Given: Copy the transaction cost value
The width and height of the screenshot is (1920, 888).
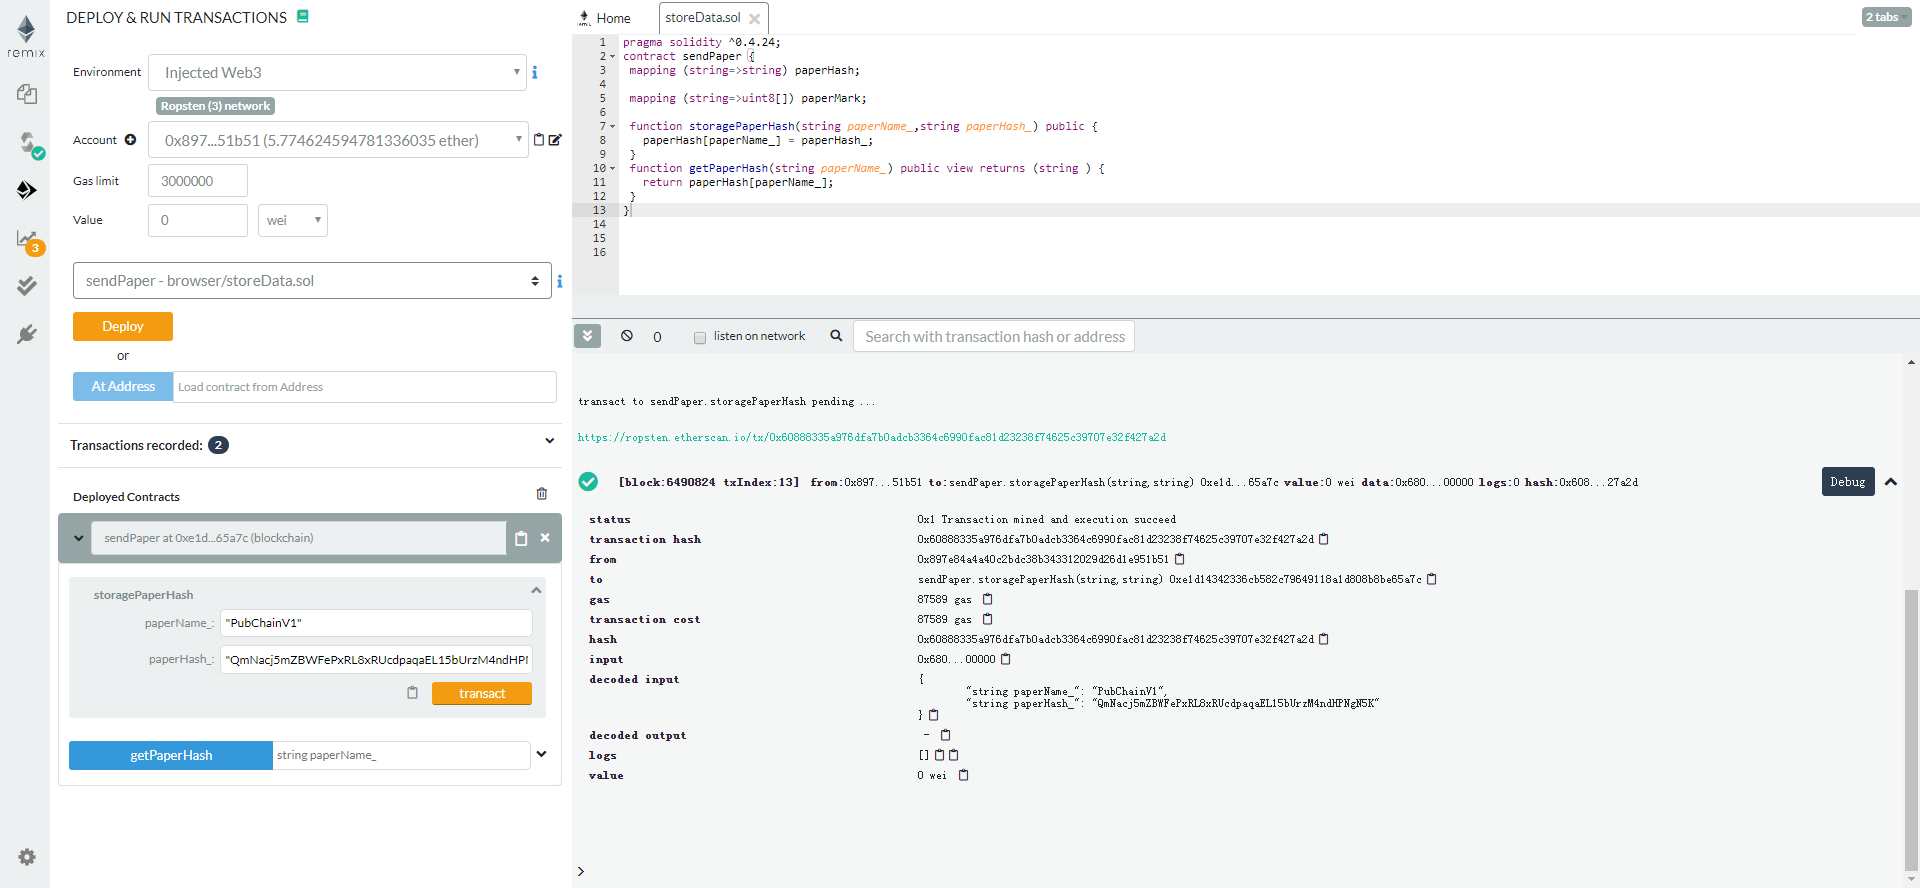Looking at the screenshot, I should coord(987,619).
